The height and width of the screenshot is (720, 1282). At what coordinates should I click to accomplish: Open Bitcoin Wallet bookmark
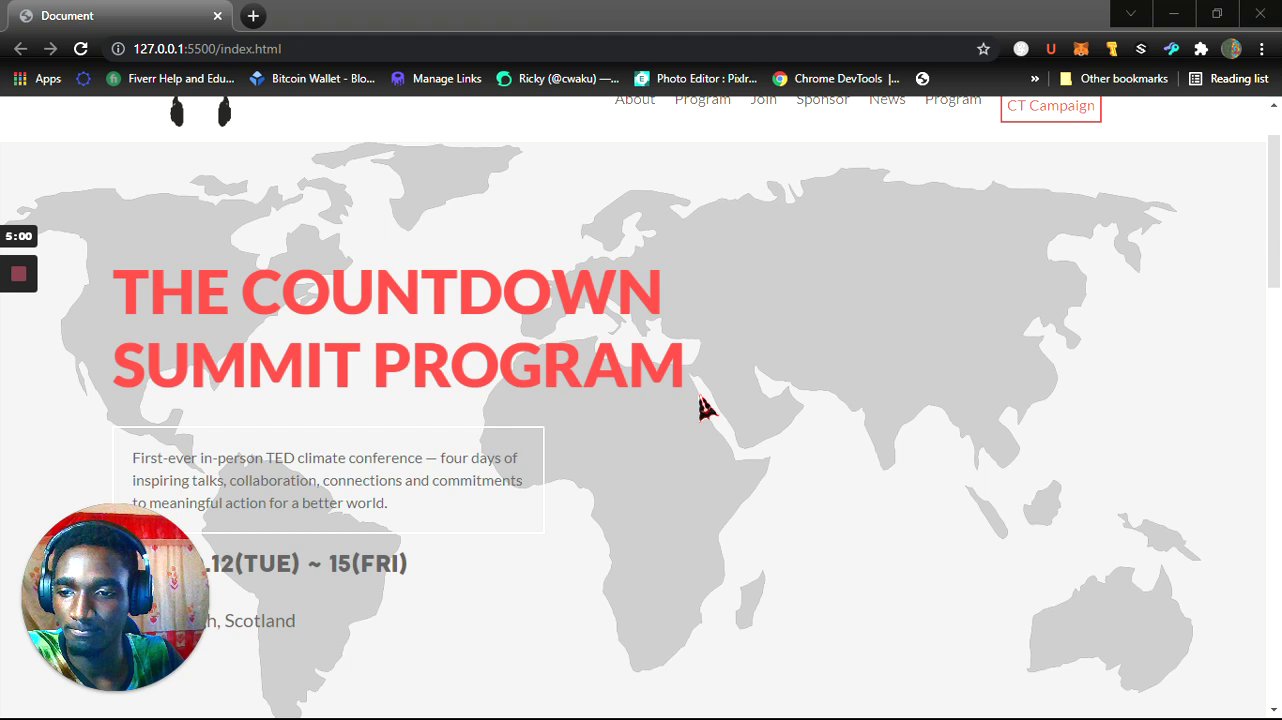pos(312,79)
